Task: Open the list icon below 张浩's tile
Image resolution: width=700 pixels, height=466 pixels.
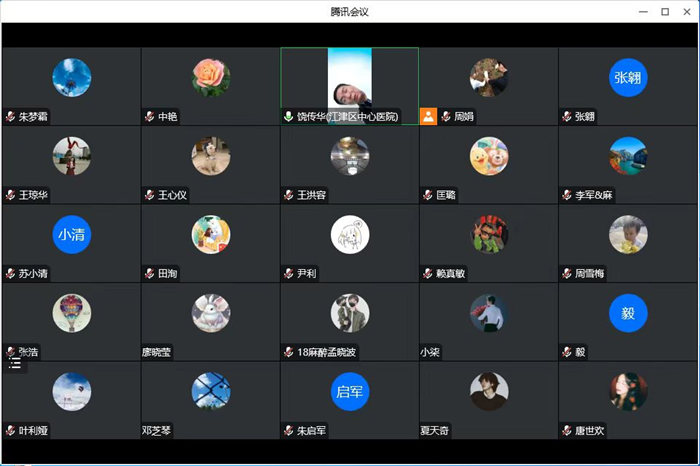Action: (15, 364)
